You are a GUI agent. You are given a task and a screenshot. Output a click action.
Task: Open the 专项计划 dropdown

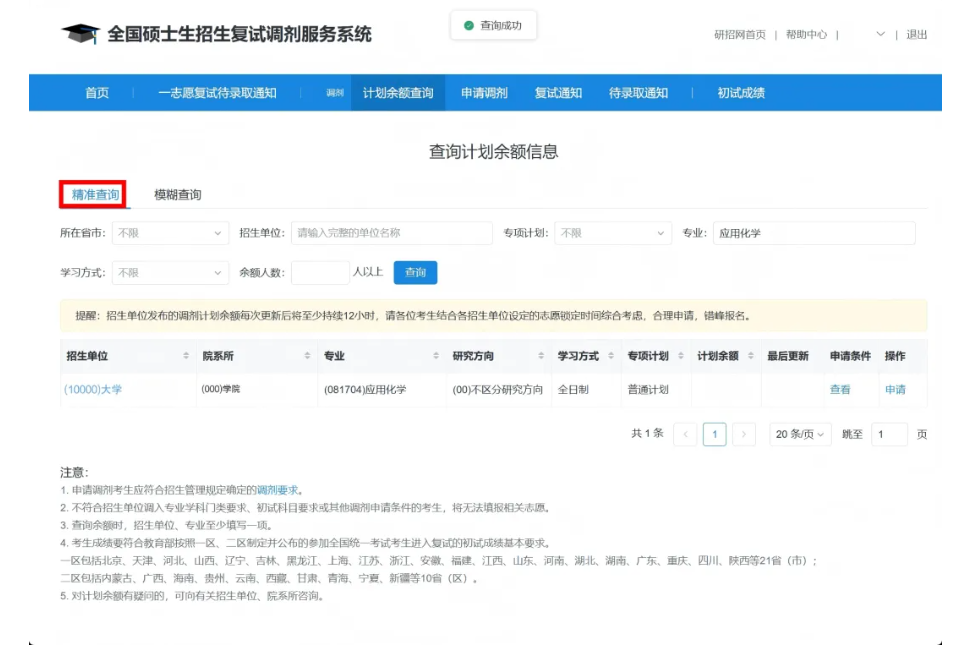[x=614, y=232]
